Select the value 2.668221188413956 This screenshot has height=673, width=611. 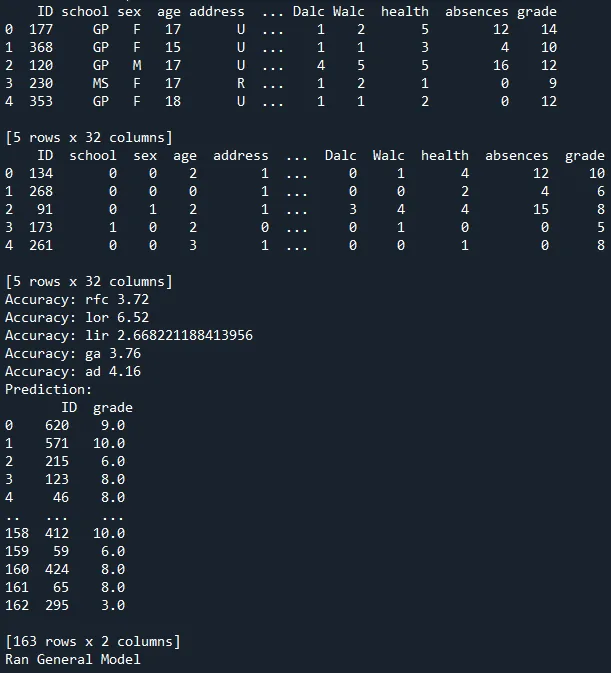[185, 335]
